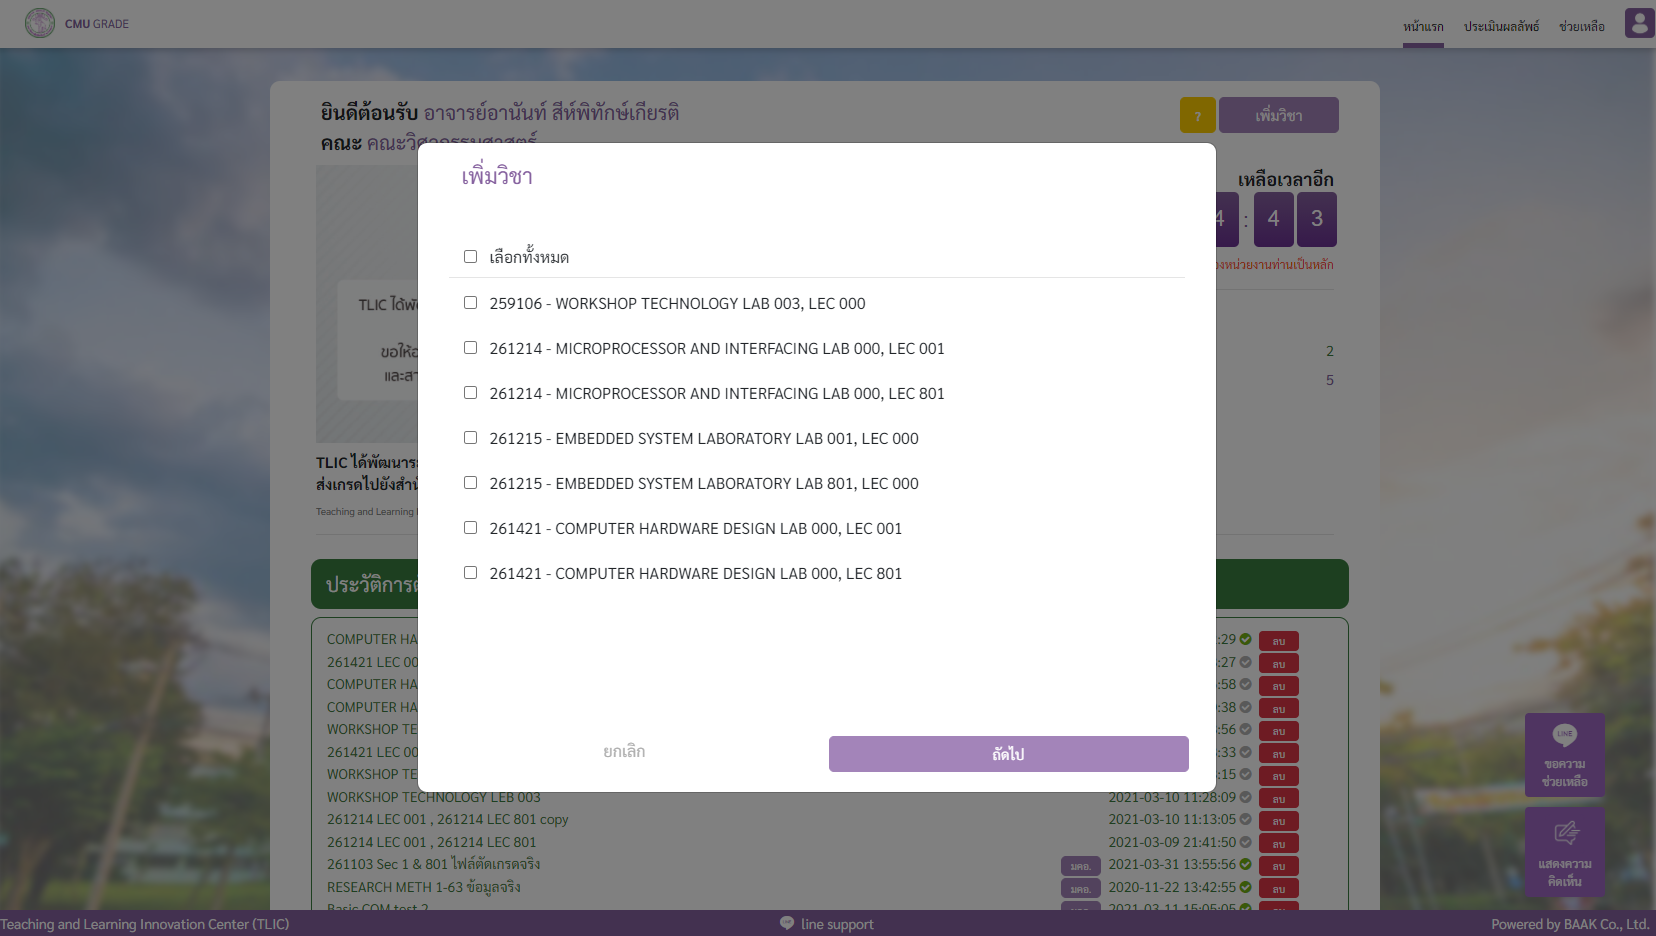Delete the 261103 Sec 1 & 801 entry
The width and height of the screenshot is (1656, 936).
[x=1278, y=866]
